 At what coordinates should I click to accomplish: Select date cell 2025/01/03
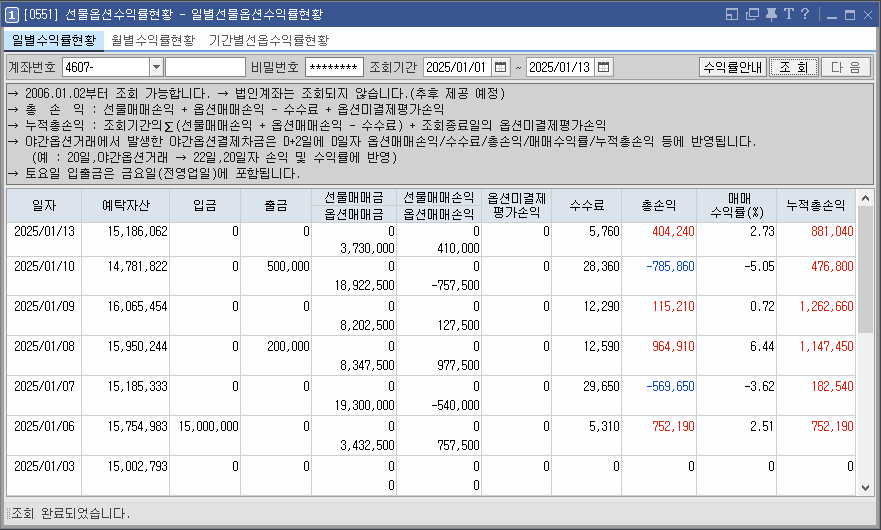pyautogui.click(x=44, y=466)
